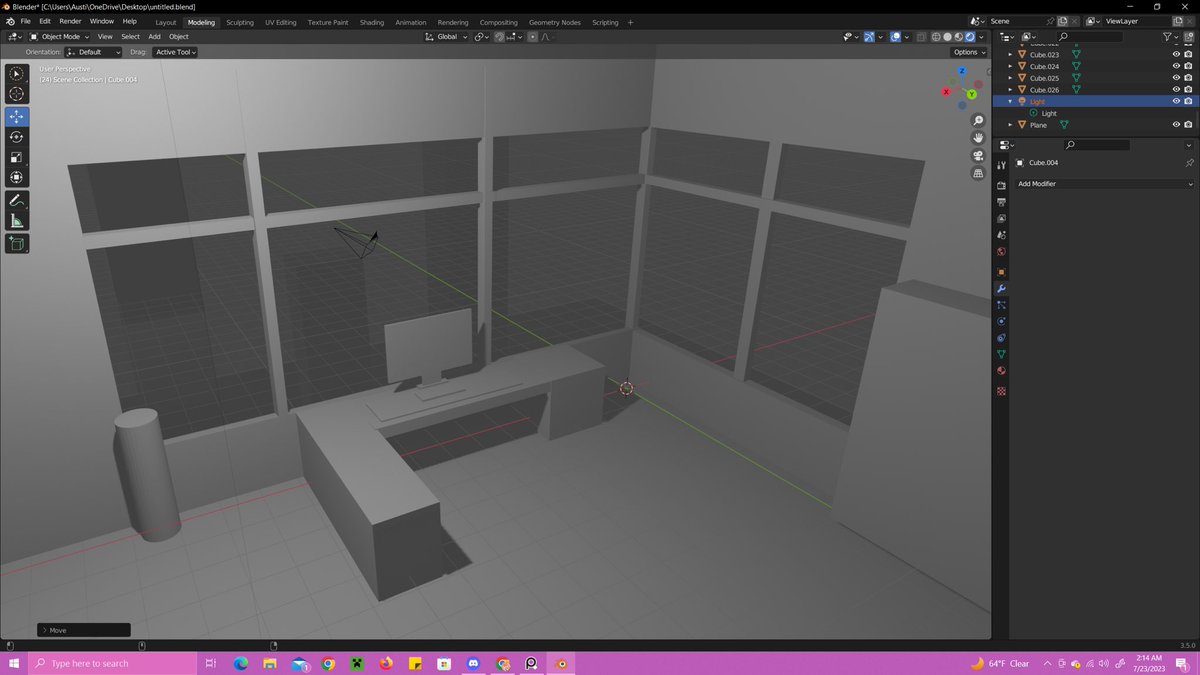Toggle Cube.025 eye visibility
The image size is (1200, 675).
[1176, 78]
